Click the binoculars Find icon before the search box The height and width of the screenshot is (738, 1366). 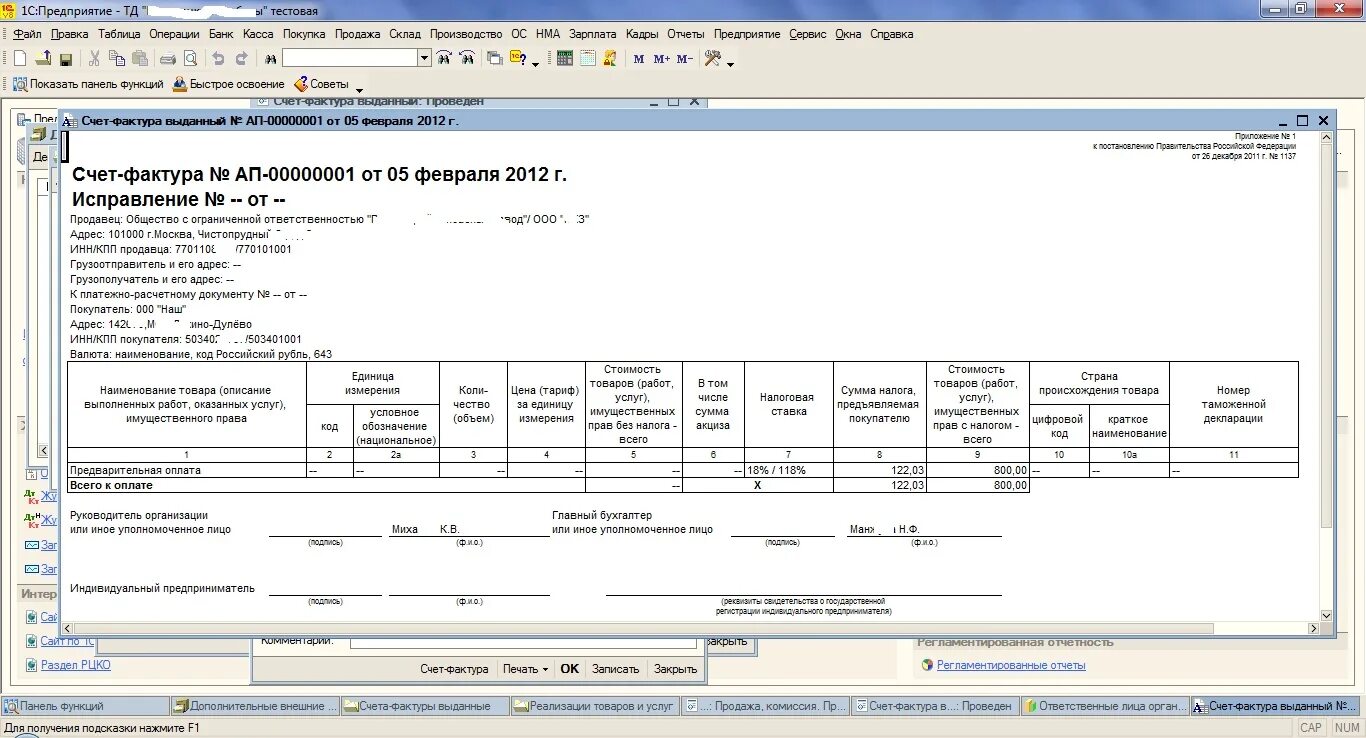(271, 59)
